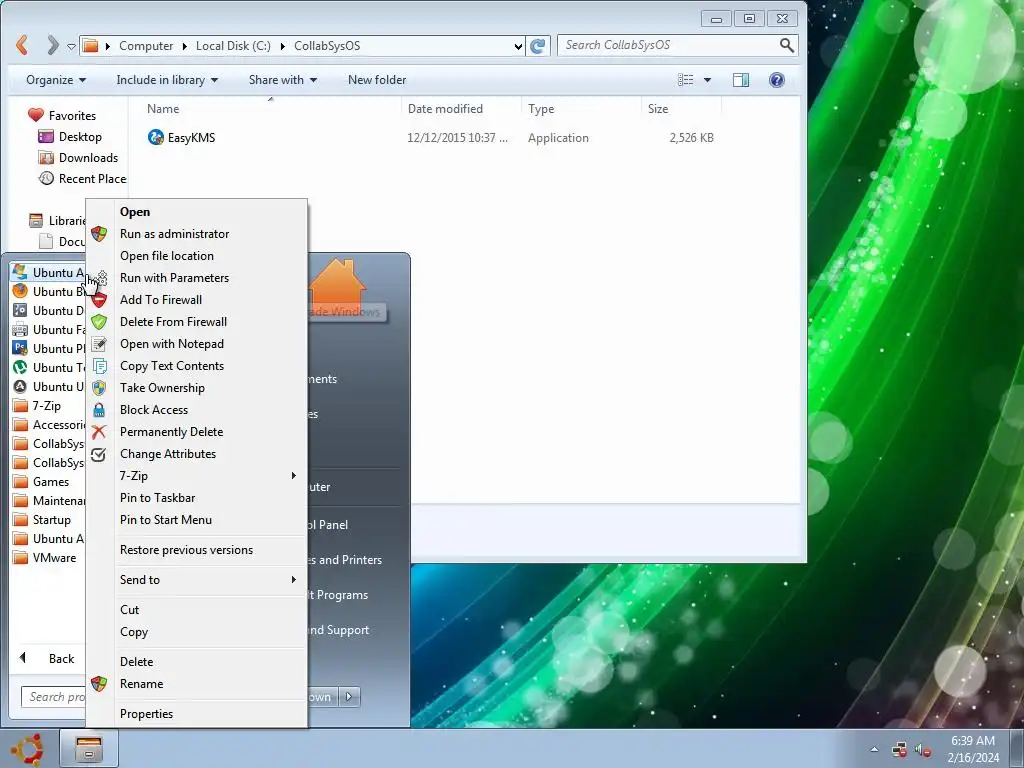
Task: Click the change view icon
Action: [x=686, y=80]
